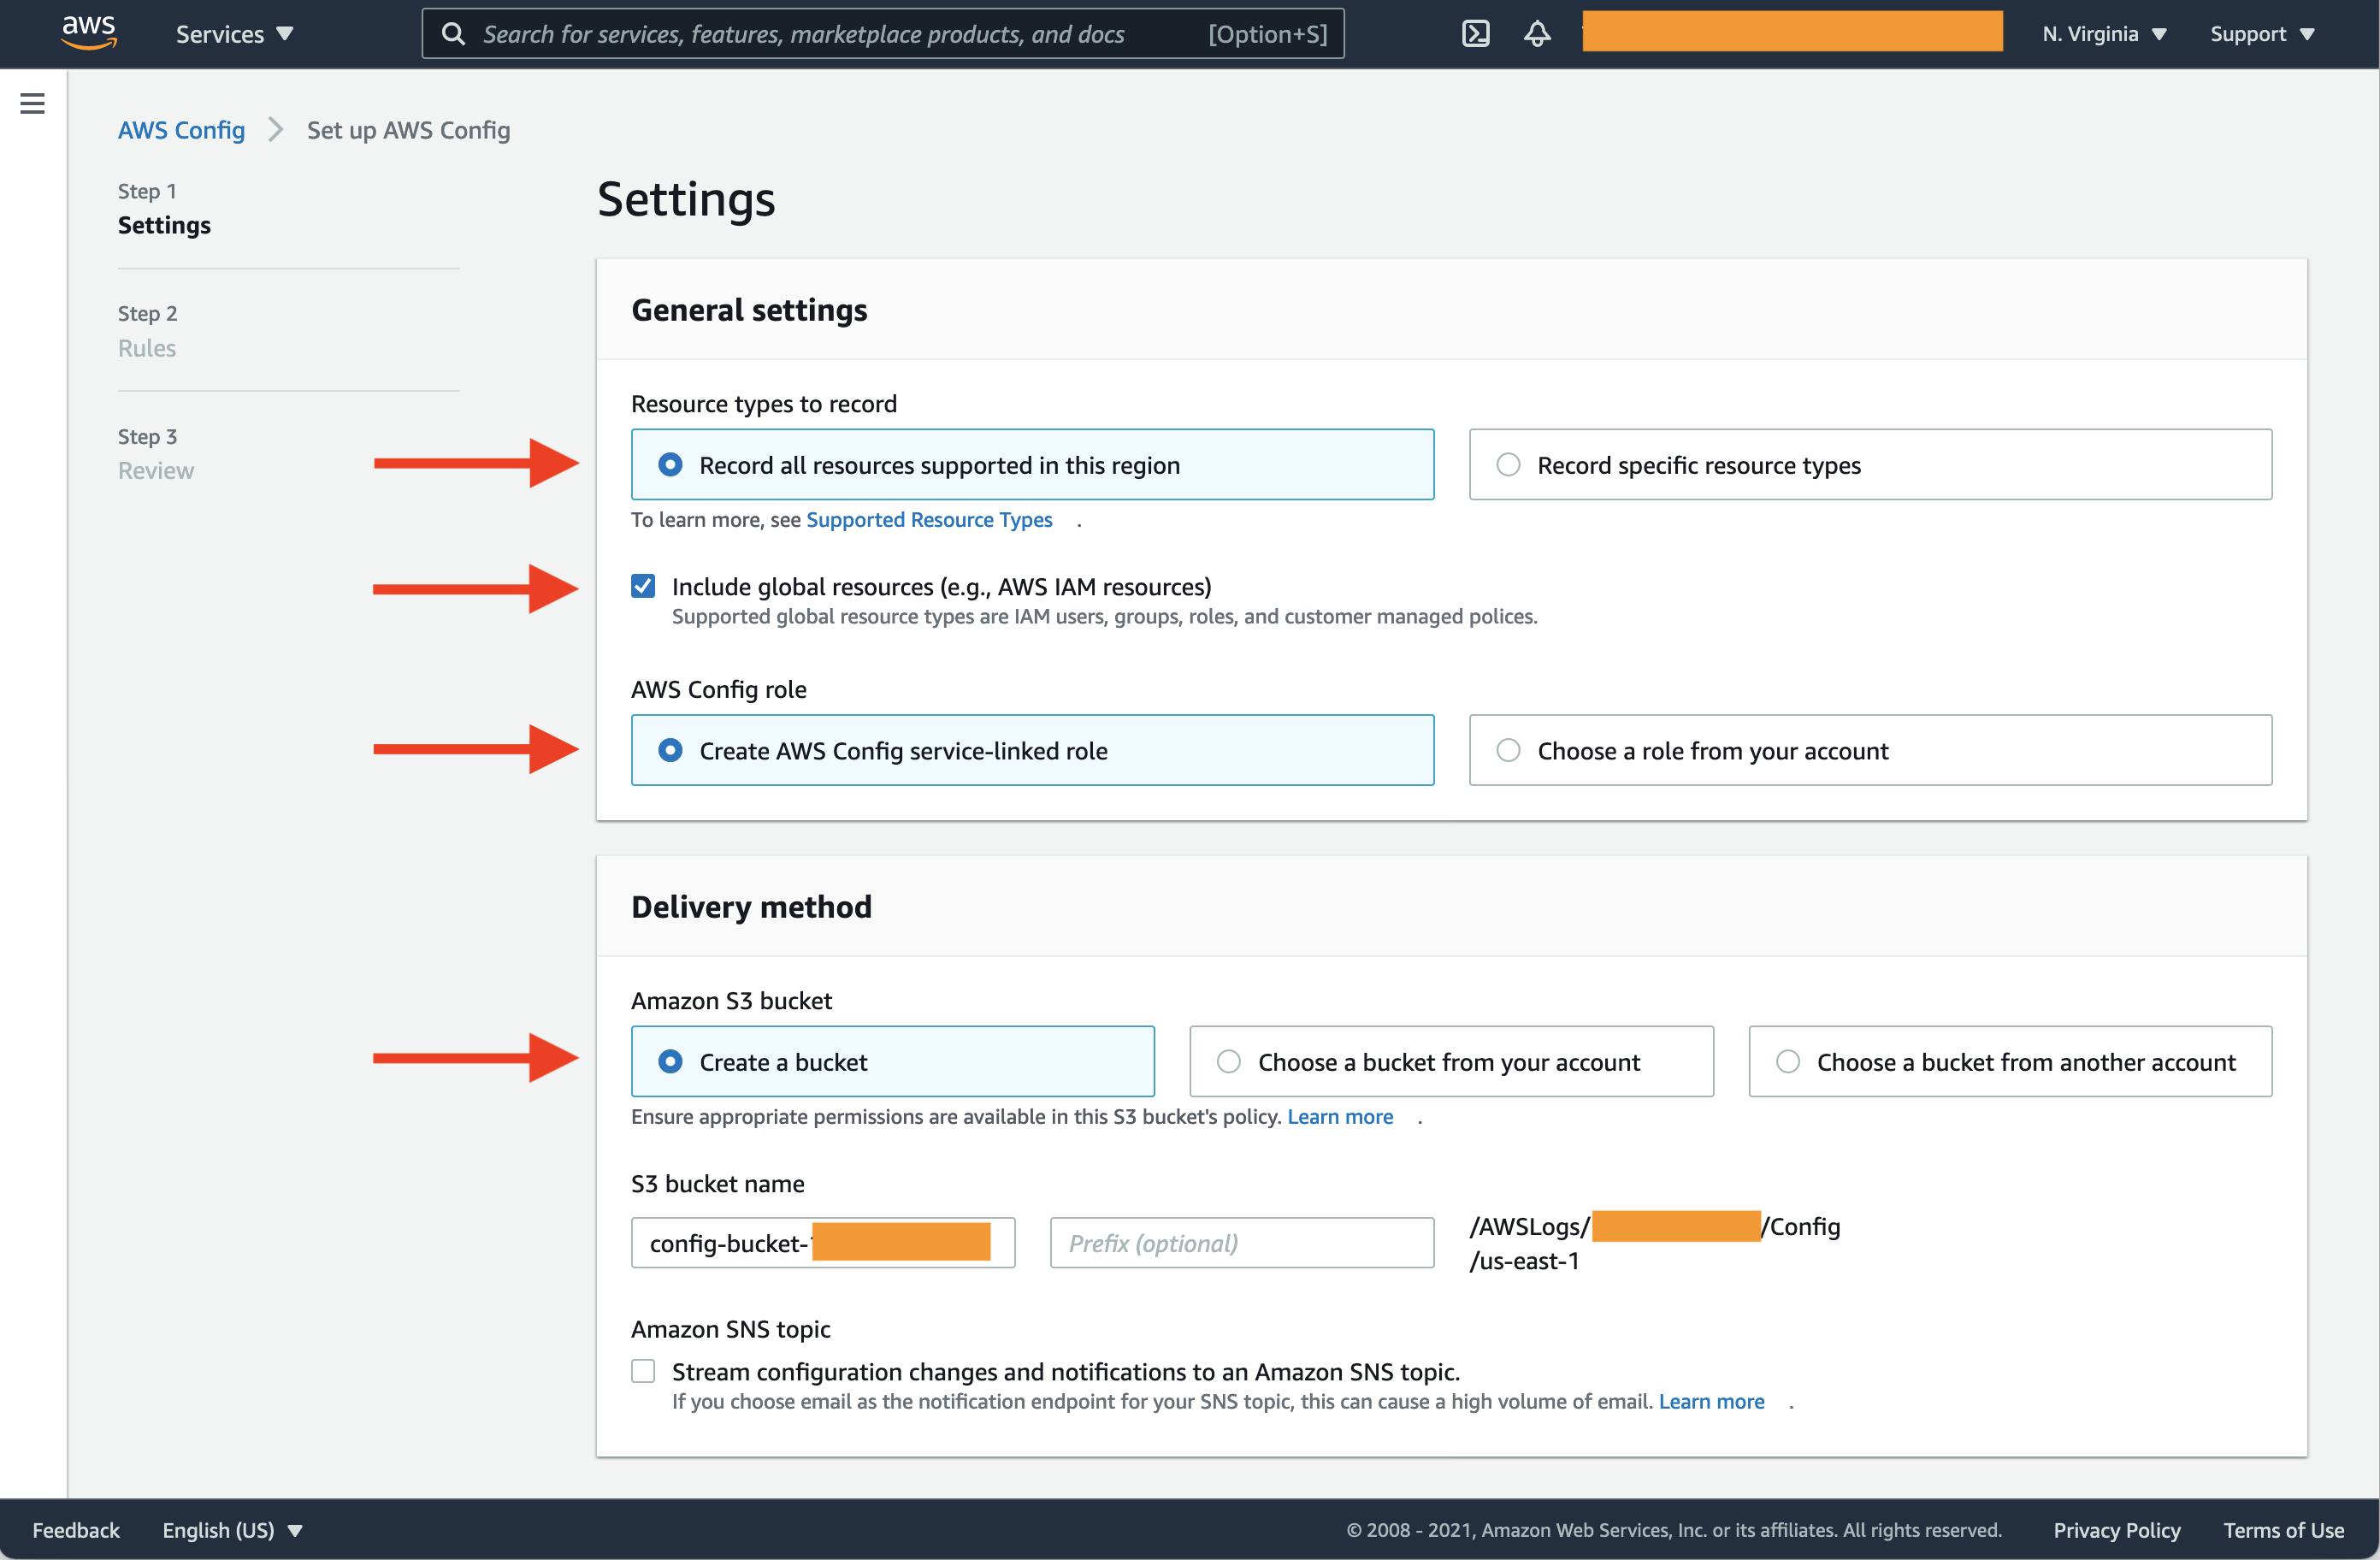Open the N. Virginia region dropdown

2104,34
